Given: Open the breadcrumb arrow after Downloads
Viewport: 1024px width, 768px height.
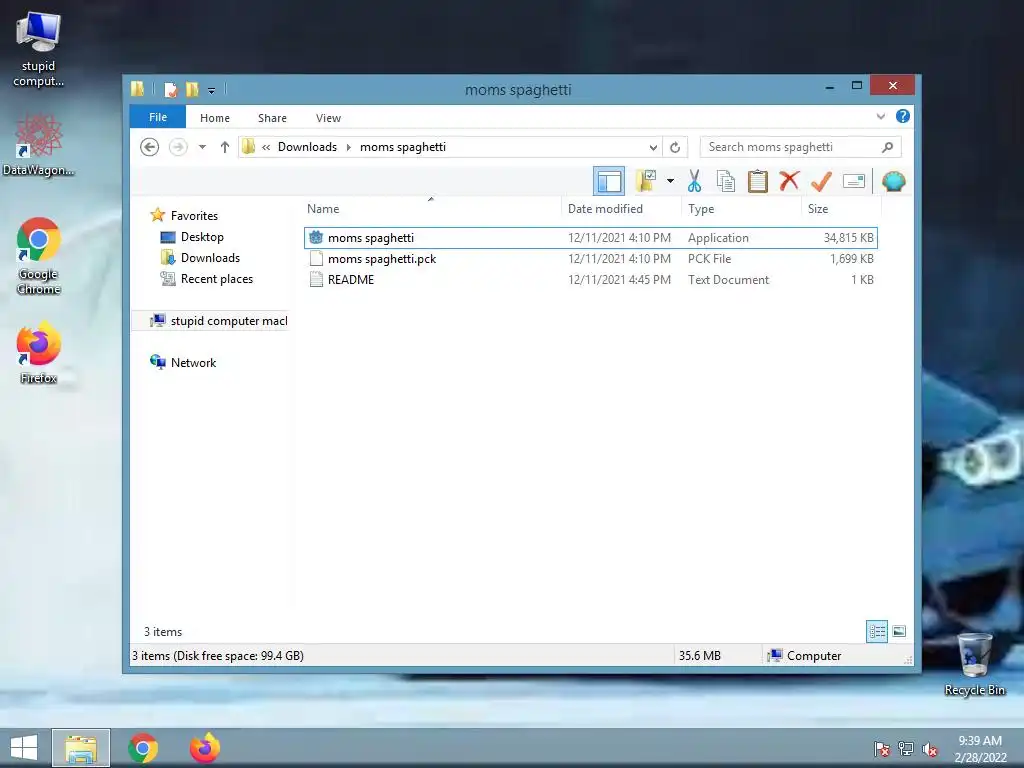Looking at the screenshot, I should pyautogui.click(x=348, y=148).
